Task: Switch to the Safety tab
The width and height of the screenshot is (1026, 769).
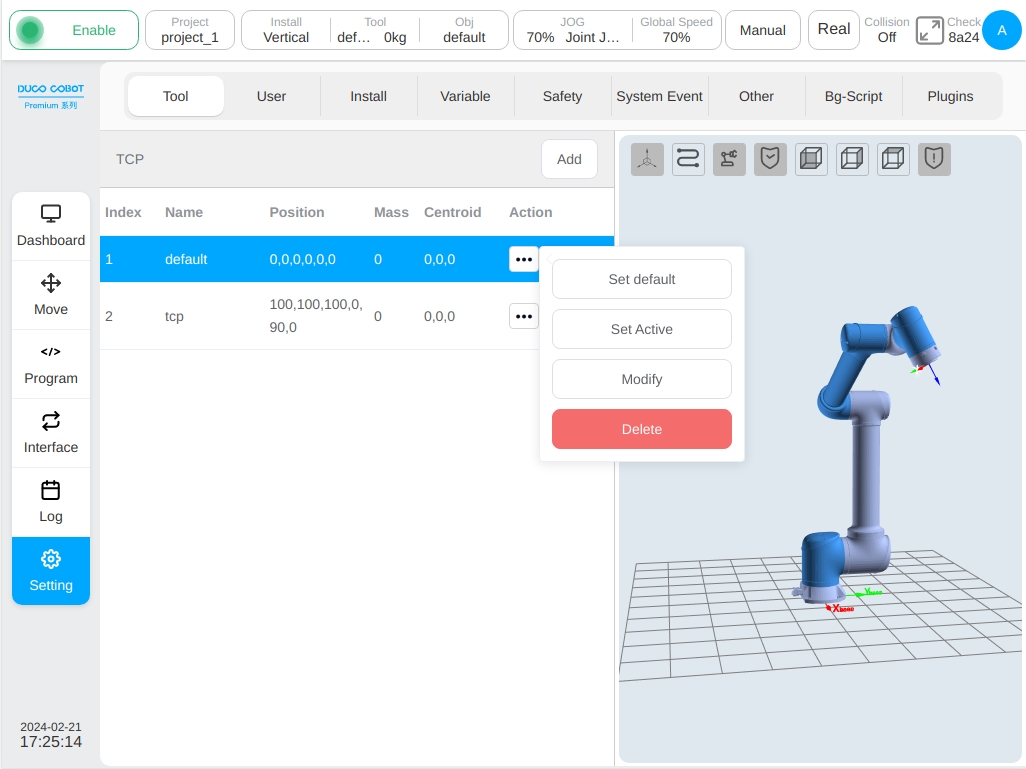Action: (x=562, y=96)
